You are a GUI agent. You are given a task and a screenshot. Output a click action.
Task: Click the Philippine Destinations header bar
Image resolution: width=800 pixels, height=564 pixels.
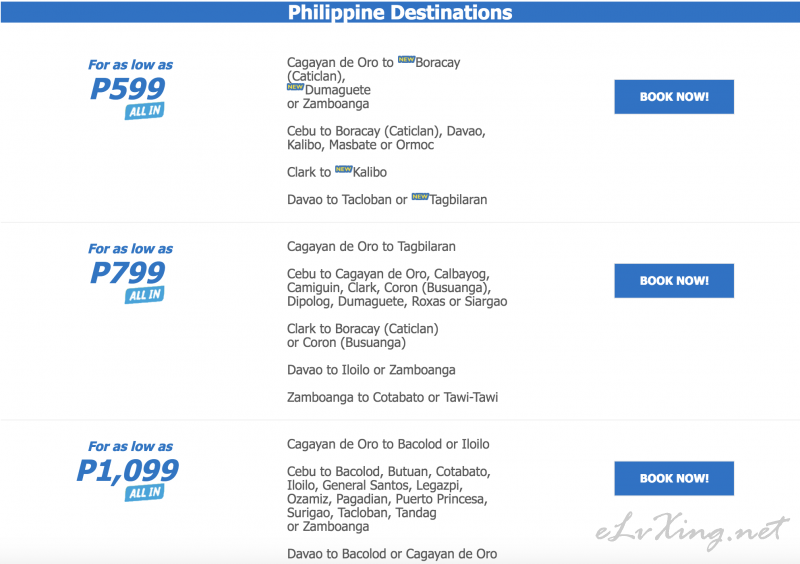tap(400, 12)
